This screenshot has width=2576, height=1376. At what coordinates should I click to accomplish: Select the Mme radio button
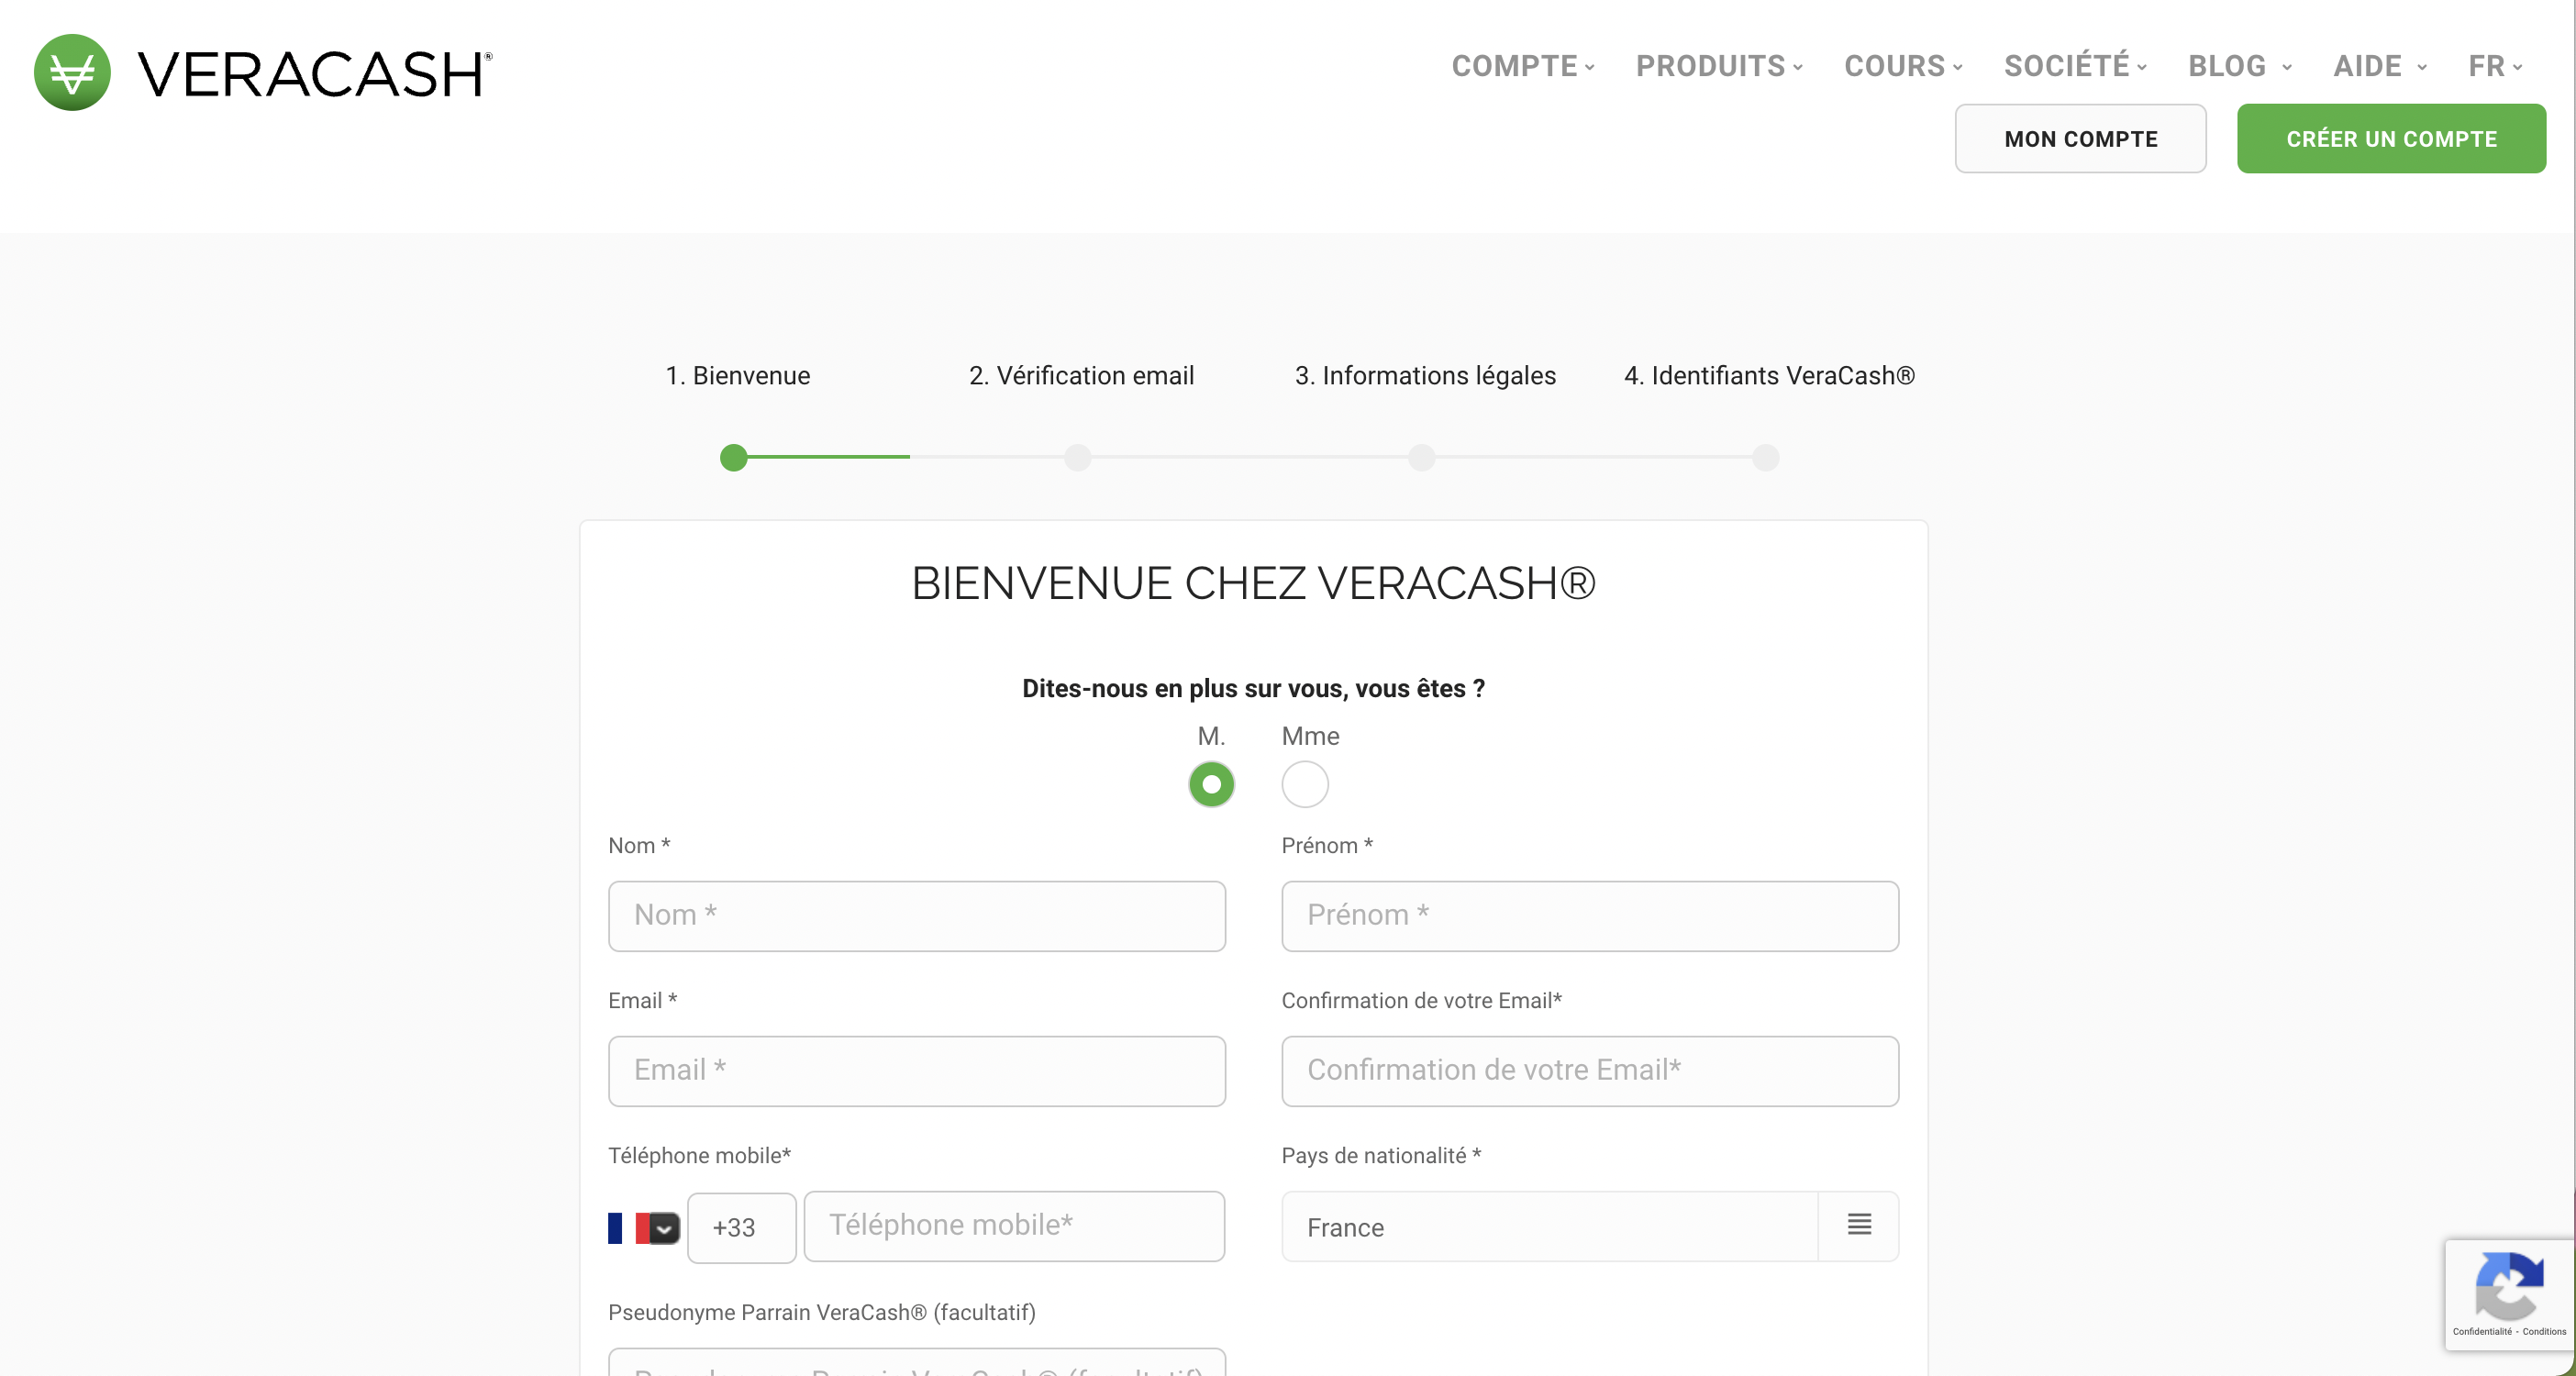1305,784
